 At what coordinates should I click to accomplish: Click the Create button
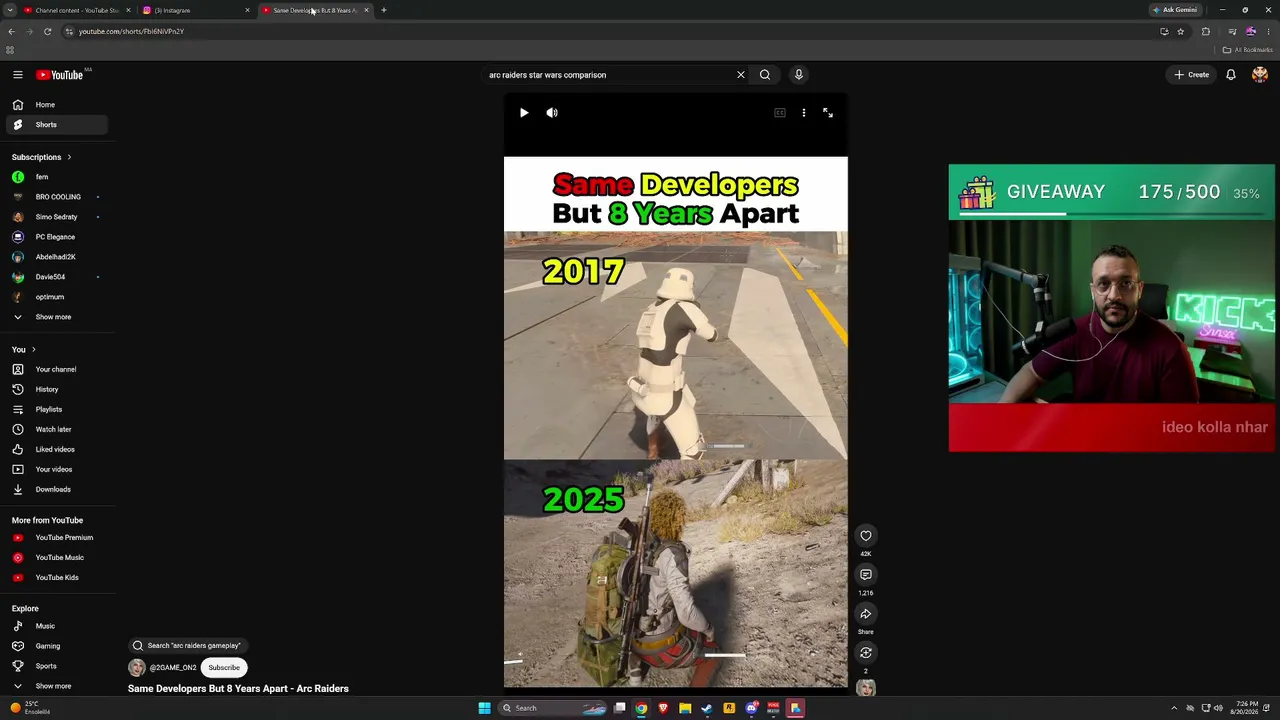(x=1192, y=75)
